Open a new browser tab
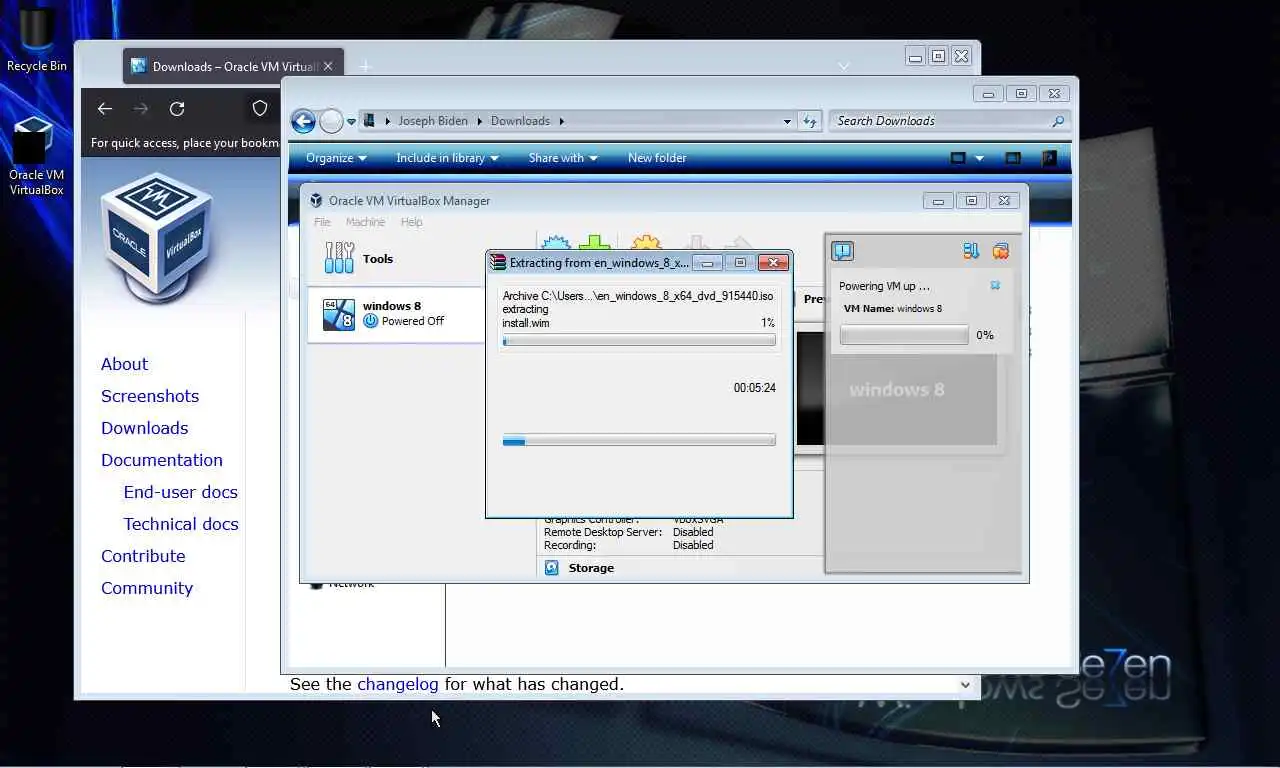The height and width of the screenshot is (768, 1280). coord(365,66)
